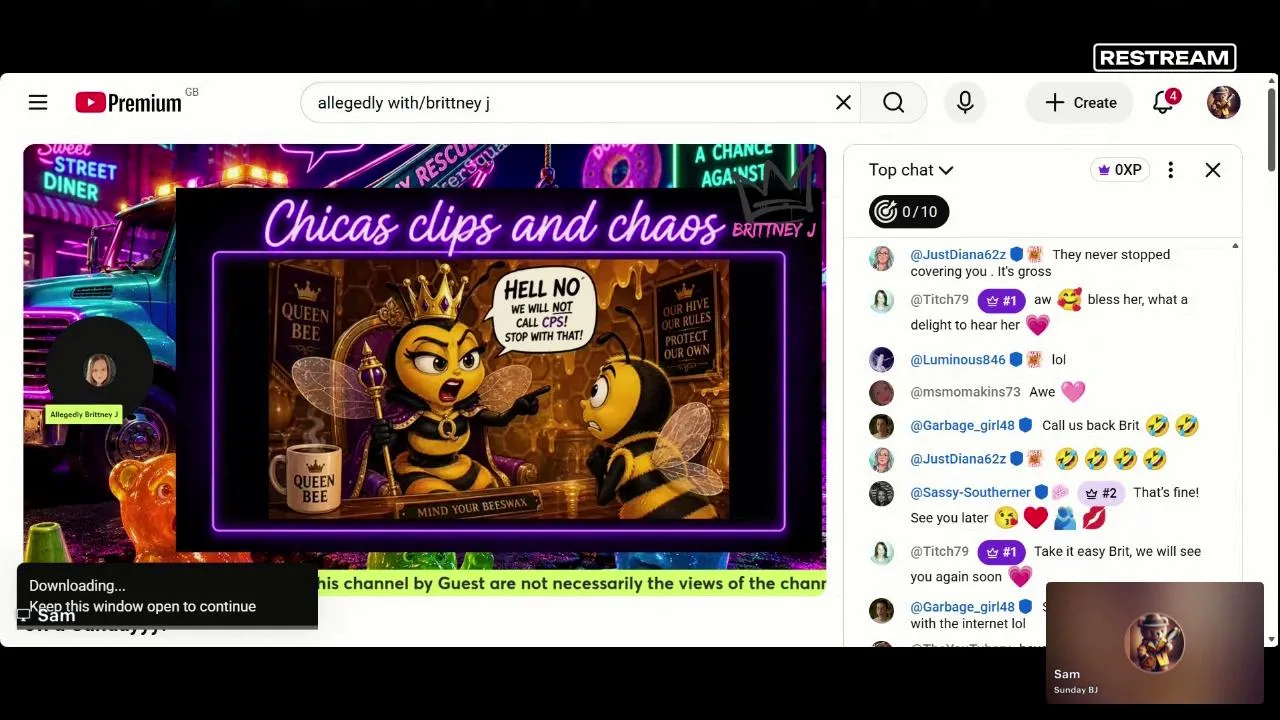Click the chat text 'They never stopped covering you'
The height and width of the screenshot is (720, 1280).
(x=1040, y=263)
